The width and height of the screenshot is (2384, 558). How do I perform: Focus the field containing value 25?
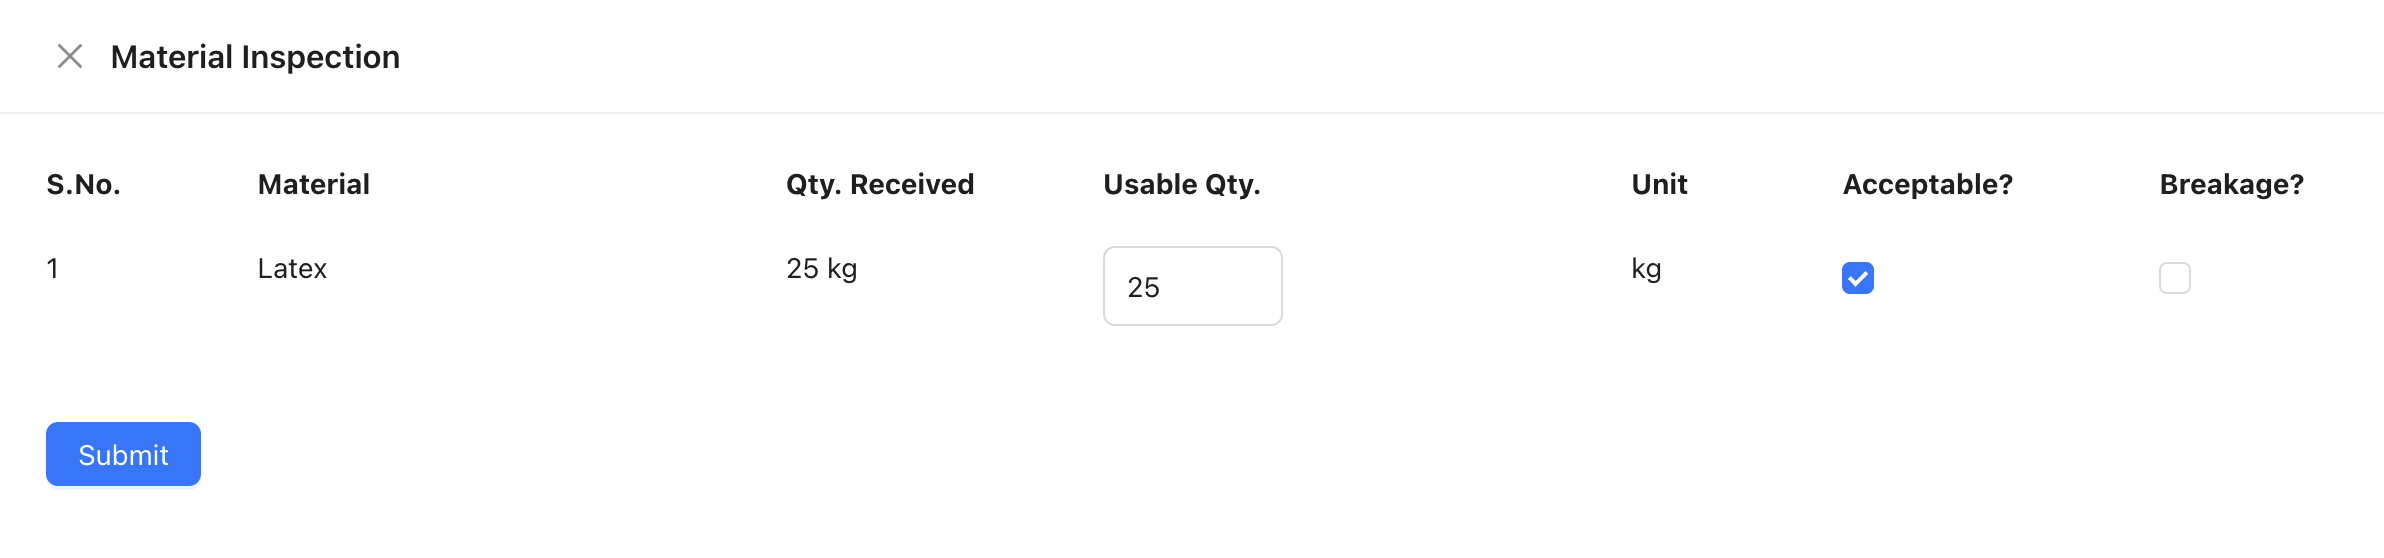coord(1192,286)
